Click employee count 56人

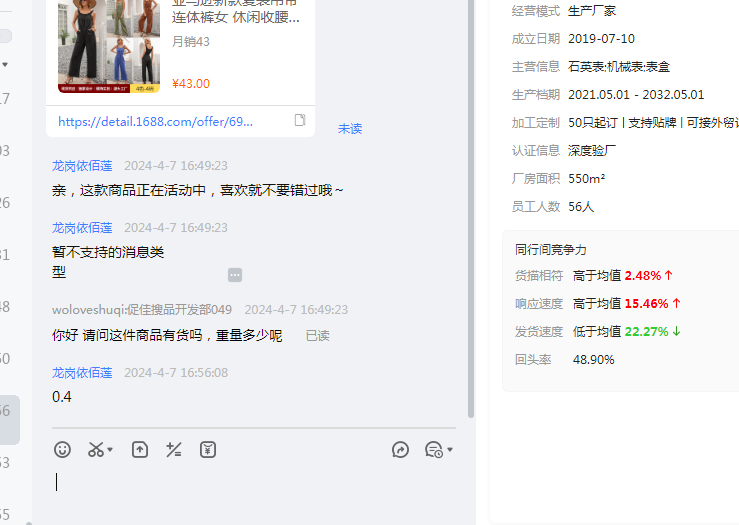click(581, 206)
